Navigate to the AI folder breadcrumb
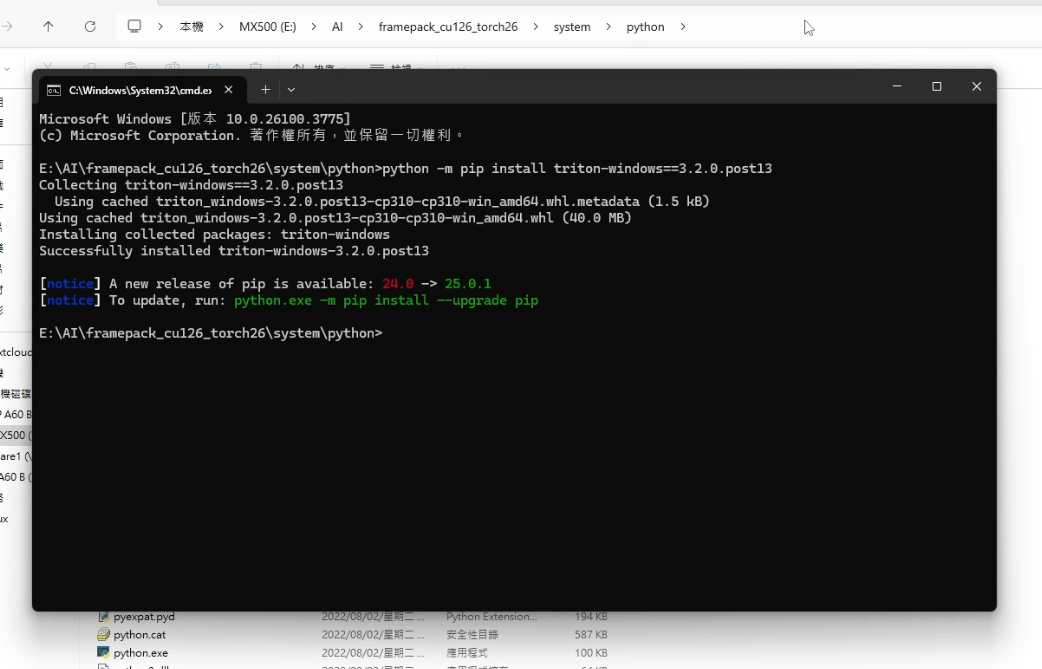 pos(338,27)
